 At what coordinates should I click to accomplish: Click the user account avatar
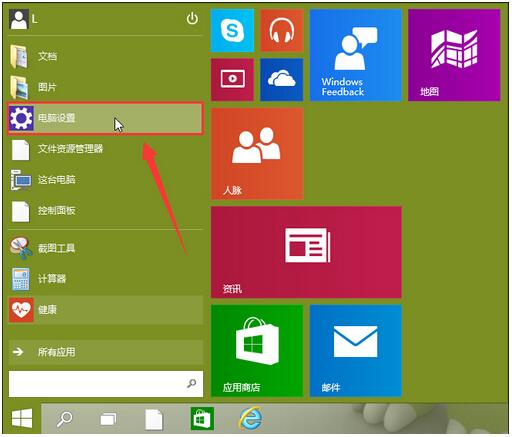[19, 19]
